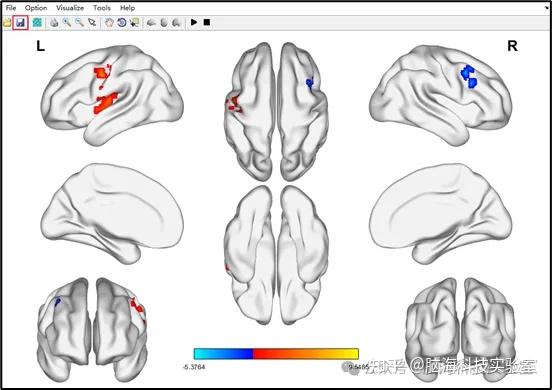Click the left hemisphere medial brain view
Viewport: 552px width, 390px height.
click(112, 214)
